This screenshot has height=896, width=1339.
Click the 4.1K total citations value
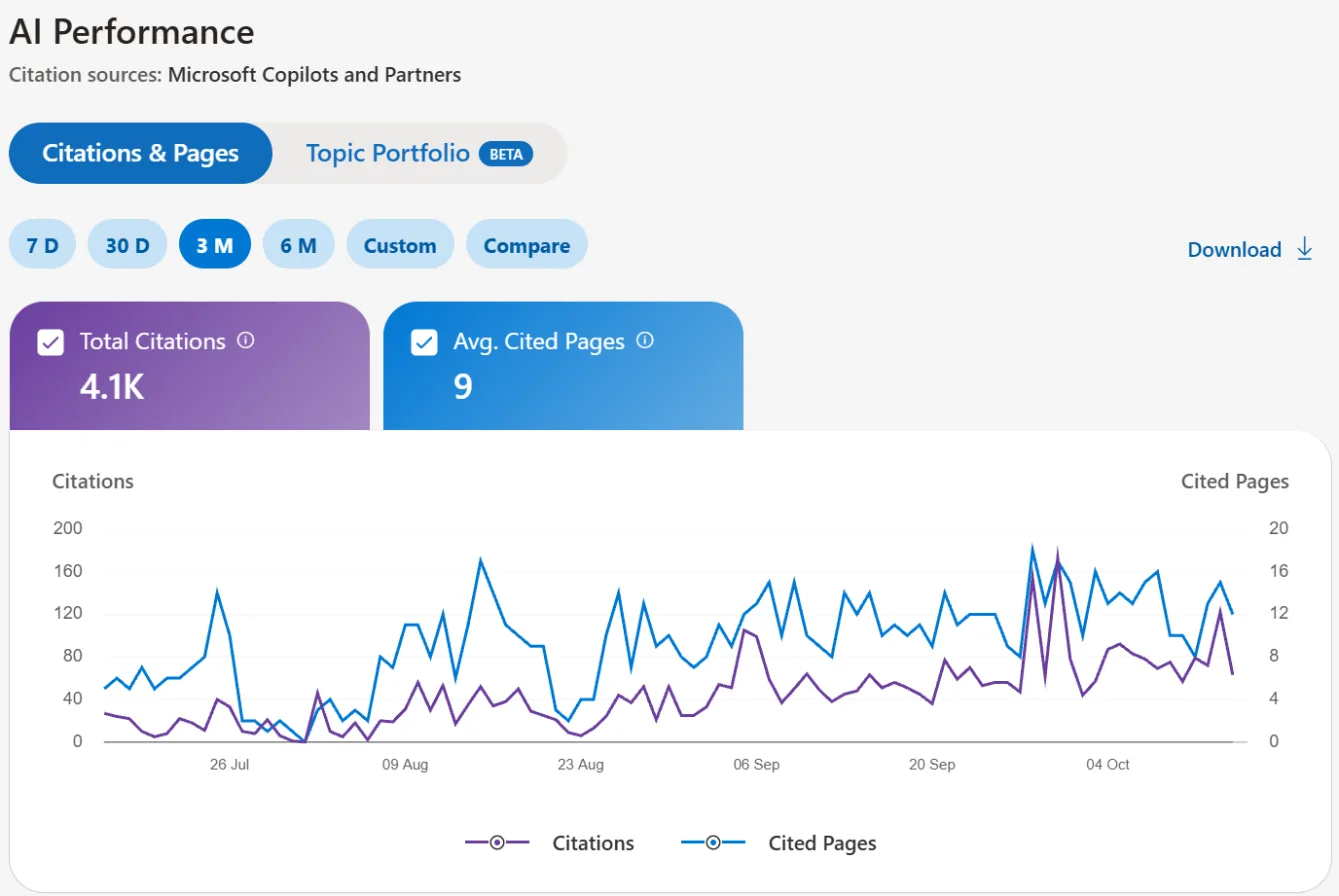112,386
